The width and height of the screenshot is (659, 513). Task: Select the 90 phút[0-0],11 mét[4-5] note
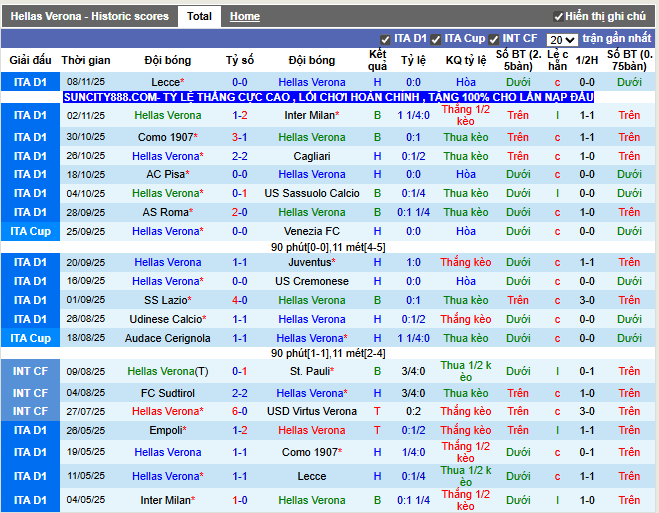point(328,247)
